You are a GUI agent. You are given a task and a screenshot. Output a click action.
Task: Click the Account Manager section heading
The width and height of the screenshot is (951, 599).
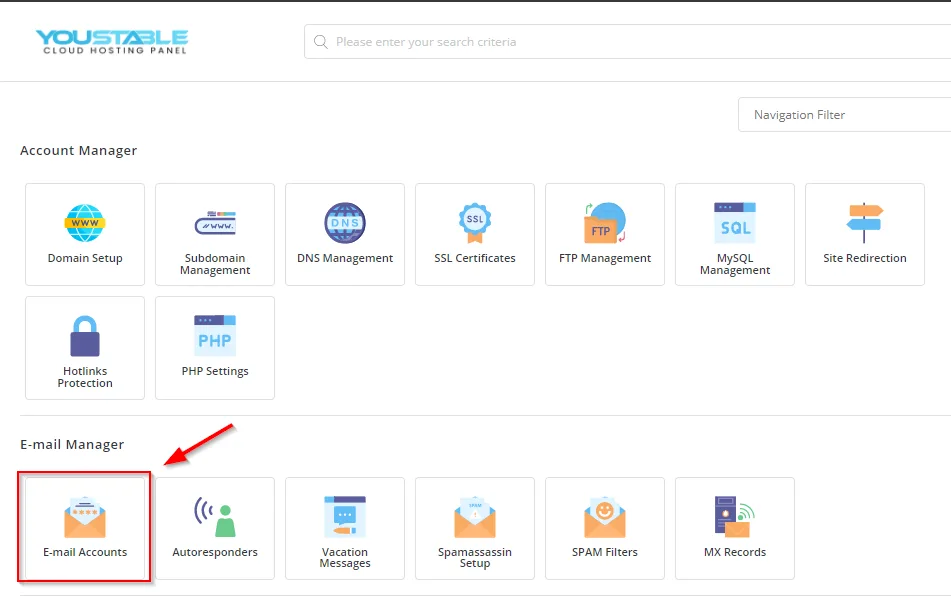coord(79,150)
